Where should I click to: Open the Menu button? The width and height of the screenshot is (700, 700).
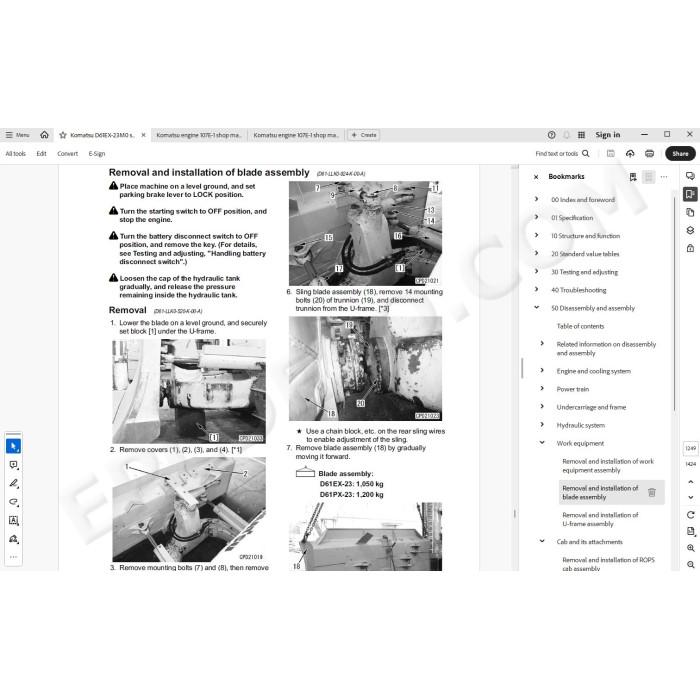[x=17, y=135]
